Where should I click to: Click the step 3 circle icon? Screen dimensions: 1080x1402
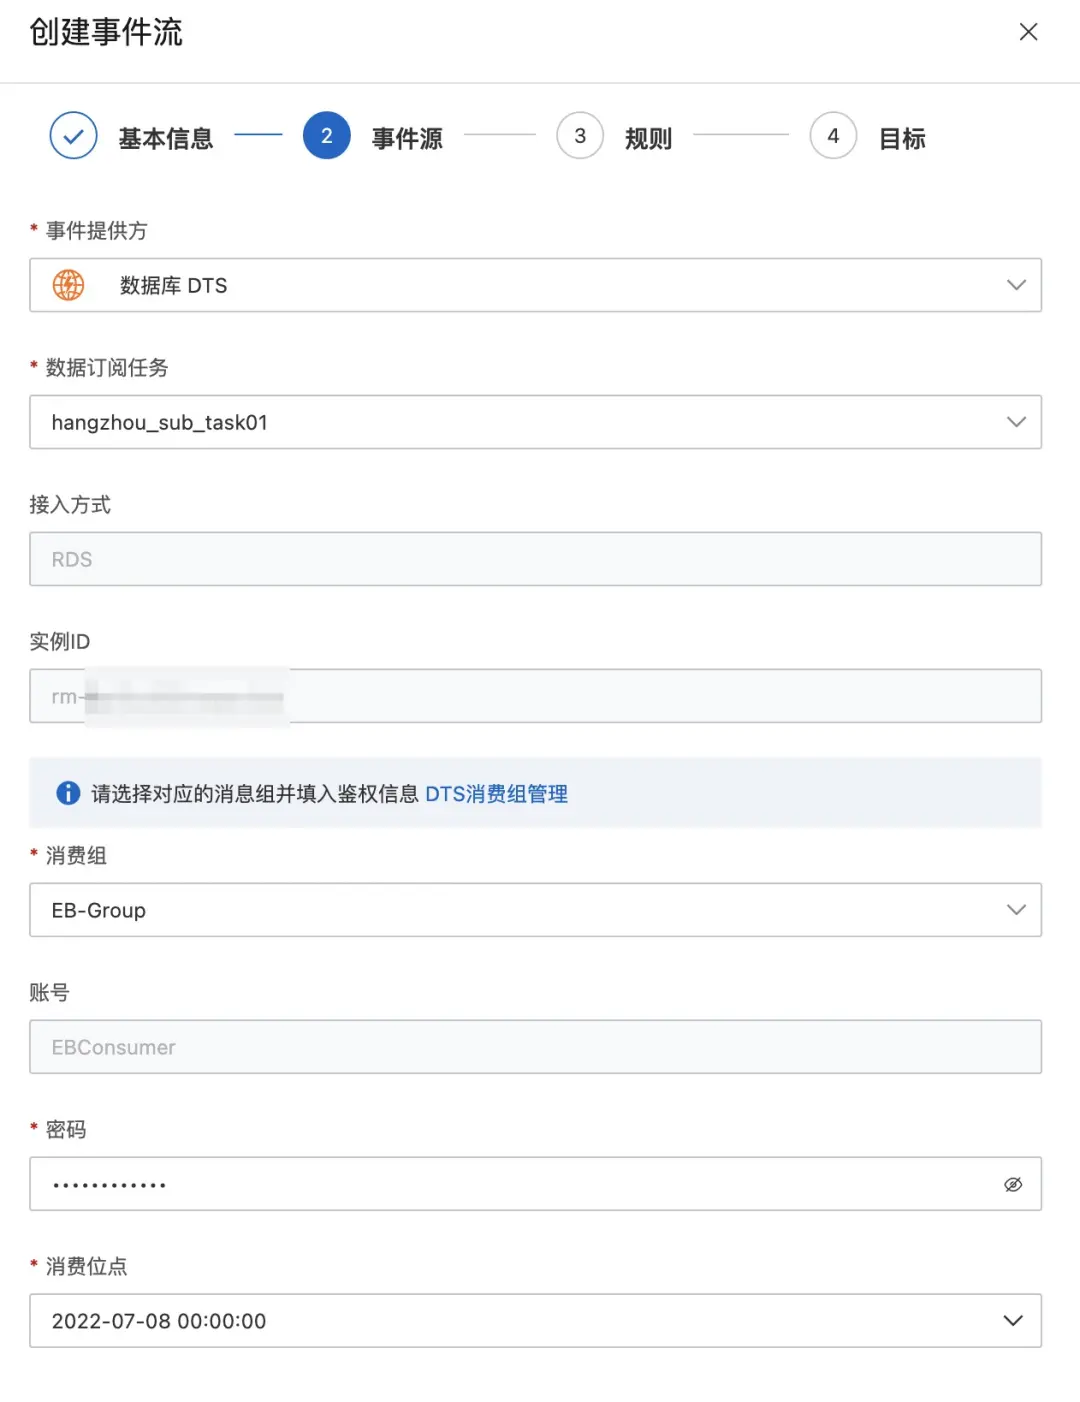click(580, 137)
